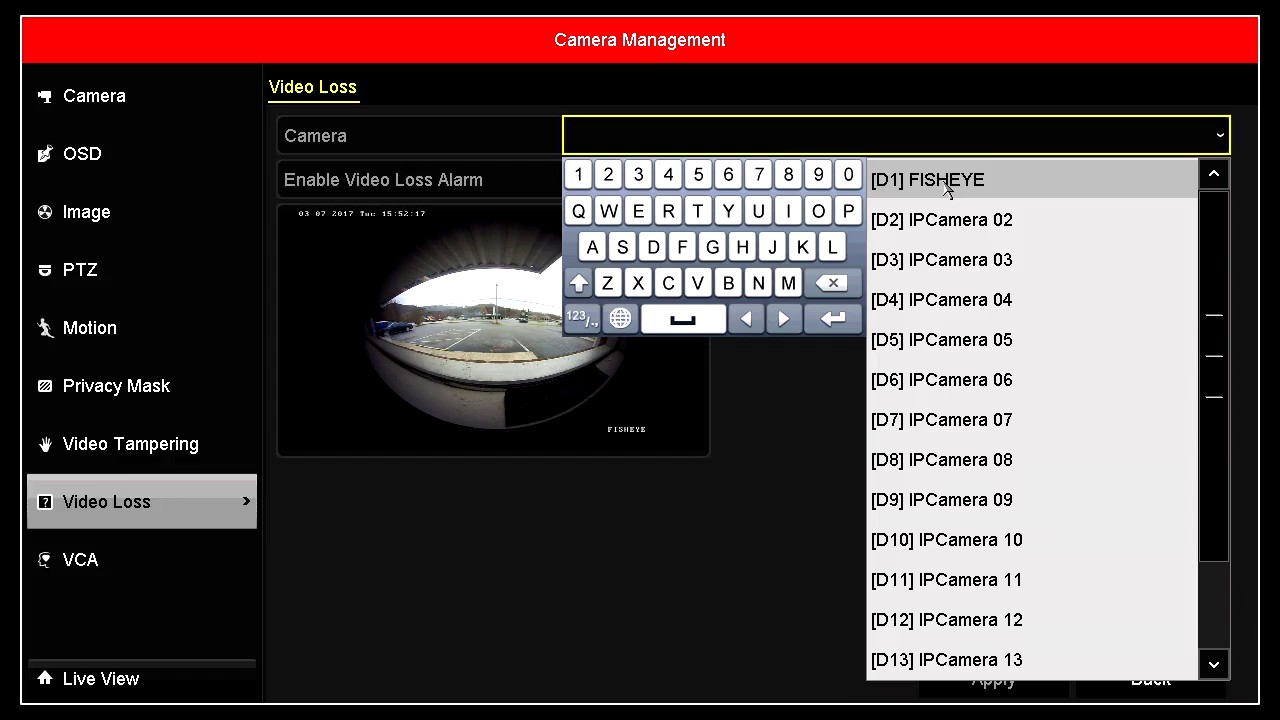
Task: Choose [D13] IPCamera 13
Action: [x=1032, y=660]
